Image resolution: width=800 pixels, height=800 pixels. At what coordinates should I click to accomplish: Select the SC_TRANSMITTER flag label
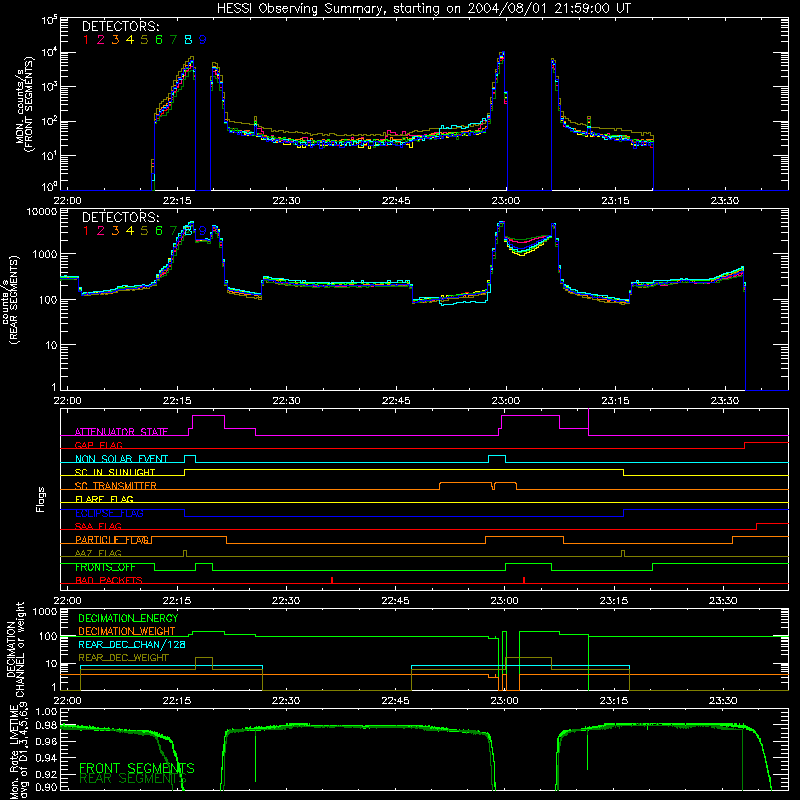click(x=116, y=486)
